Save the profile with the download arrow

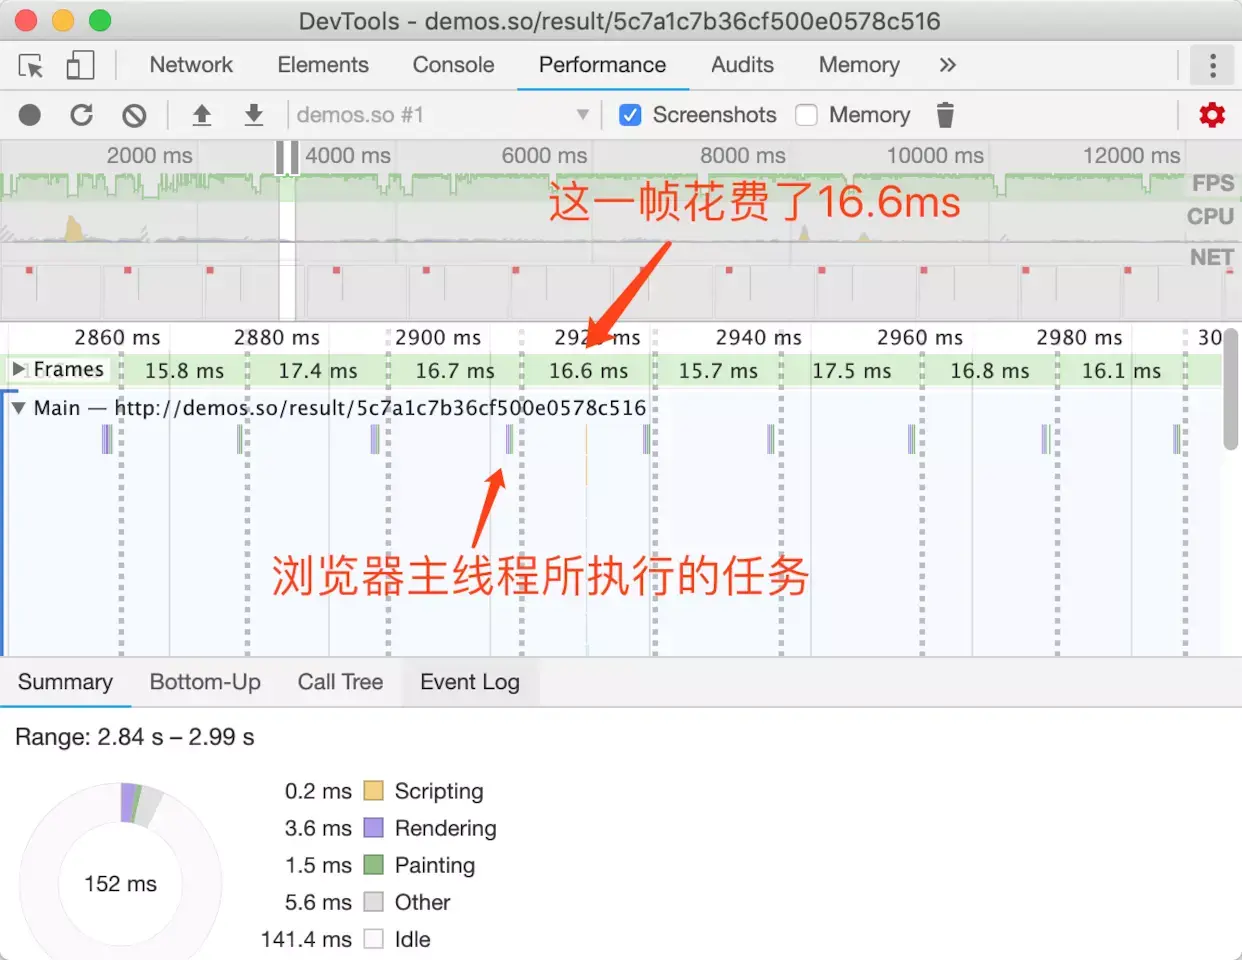click(x=254, y=115)
